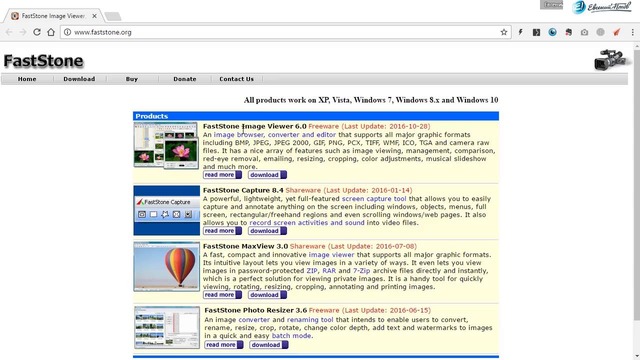Click read more for FastStone Capture
Viewport: 640px width, 360px height.
tap(222, 231)
